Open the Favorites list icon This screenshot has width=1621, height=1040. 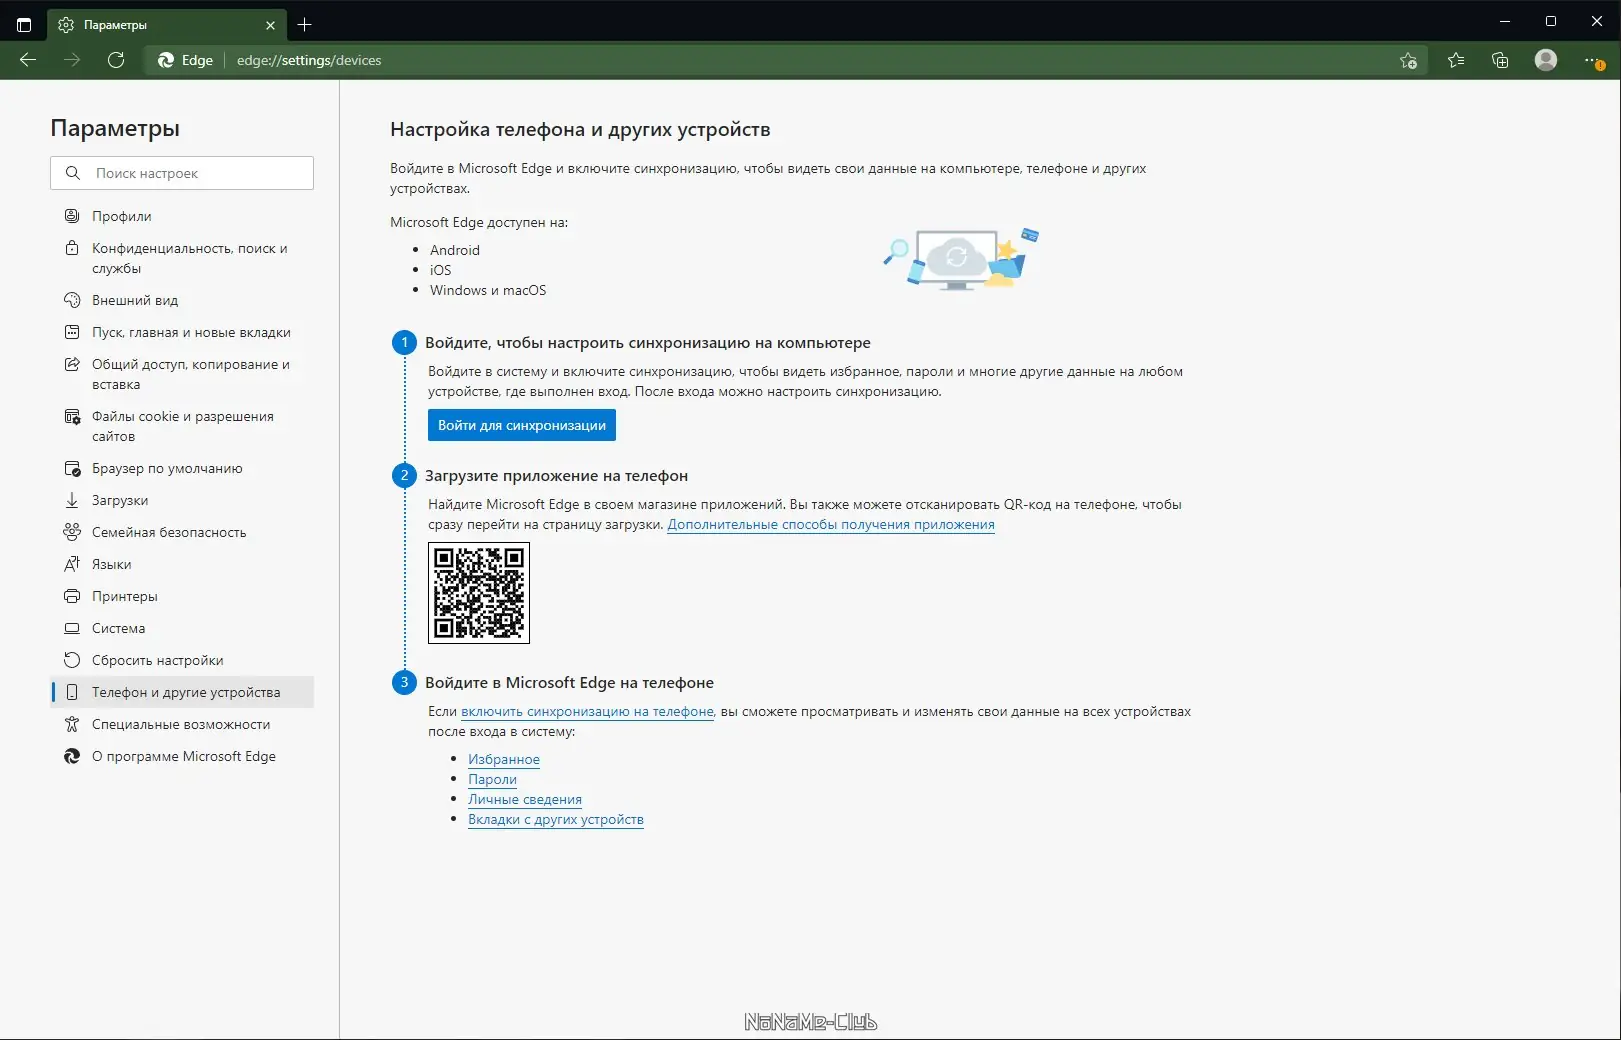(1456, 60)
